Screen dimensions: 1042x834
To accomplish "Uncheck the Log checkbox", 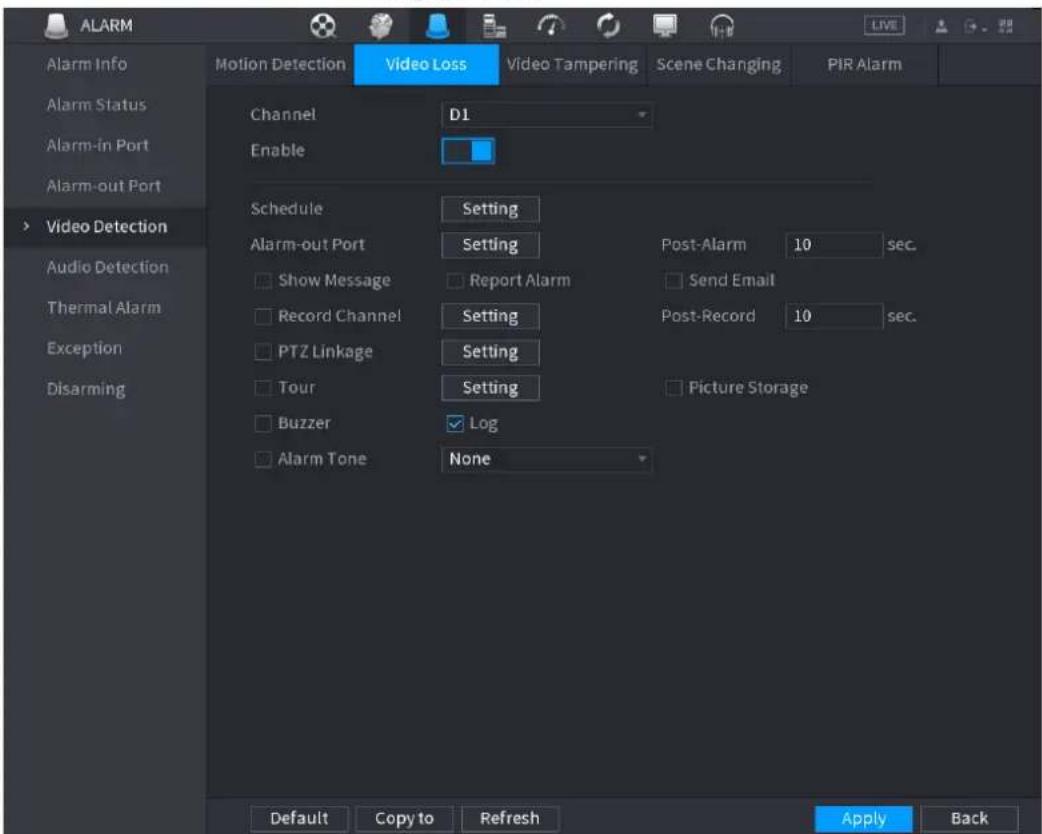I will click(455, 423).
